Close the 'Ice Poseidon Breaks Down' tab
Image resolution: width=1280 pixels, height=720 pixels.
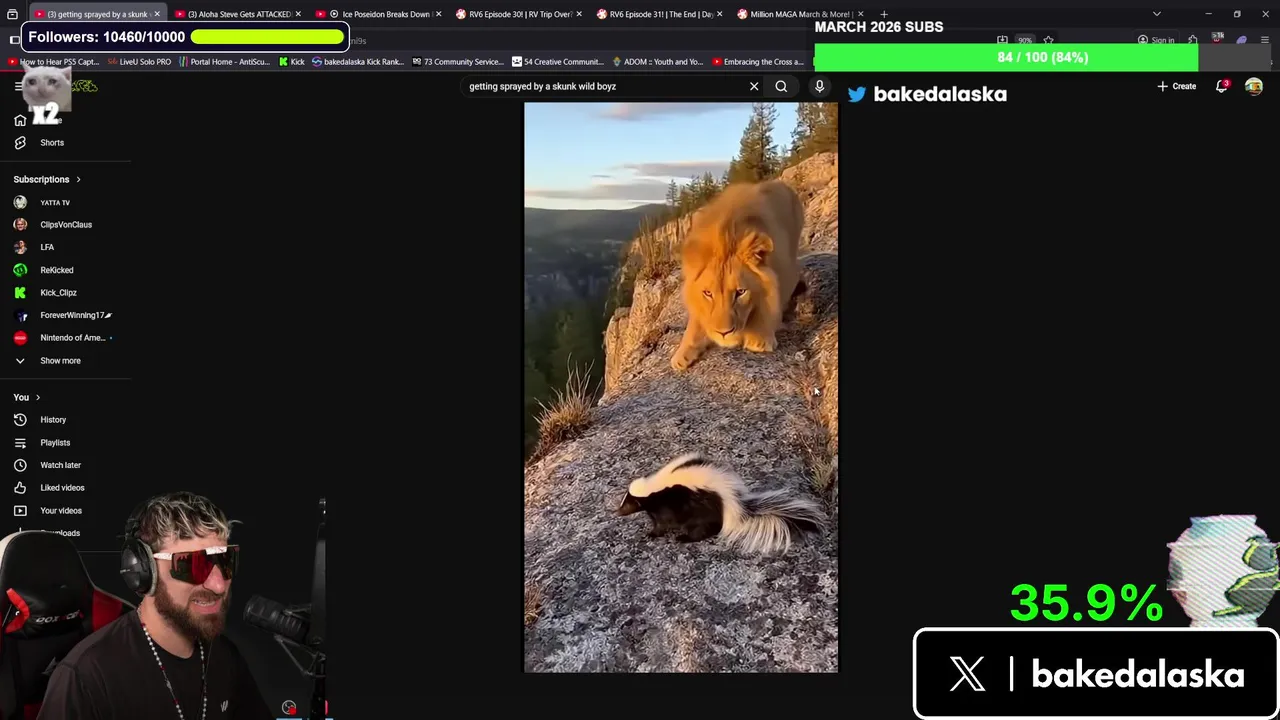[439, 14]
